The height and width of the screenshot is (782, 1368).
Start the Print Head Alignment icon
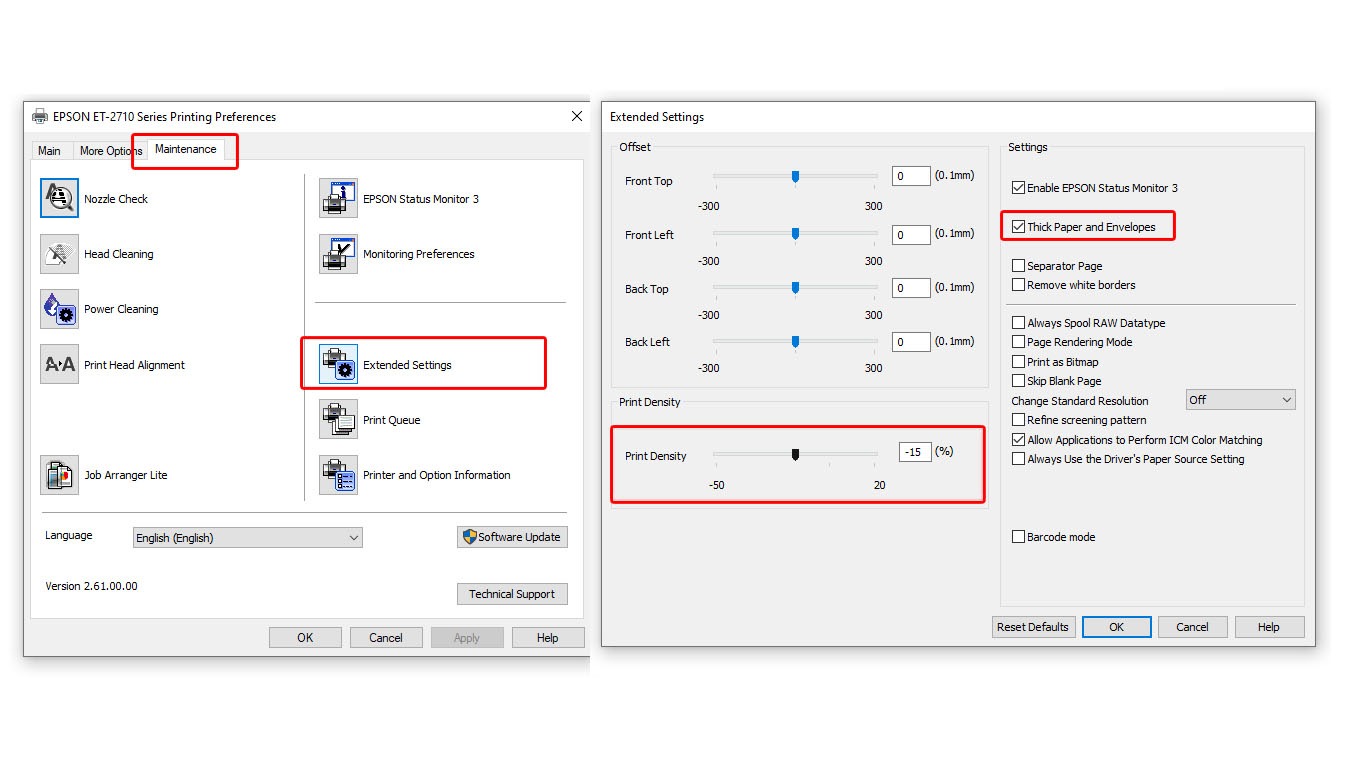[59, 365]
